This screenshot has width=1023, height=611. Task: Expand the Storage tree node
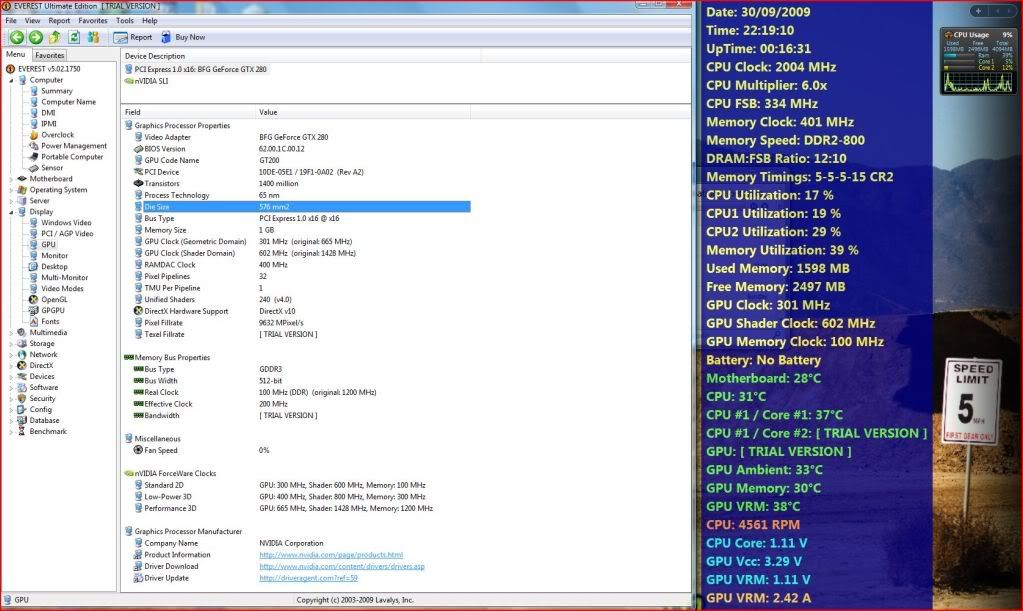click(x=11, y=344)
